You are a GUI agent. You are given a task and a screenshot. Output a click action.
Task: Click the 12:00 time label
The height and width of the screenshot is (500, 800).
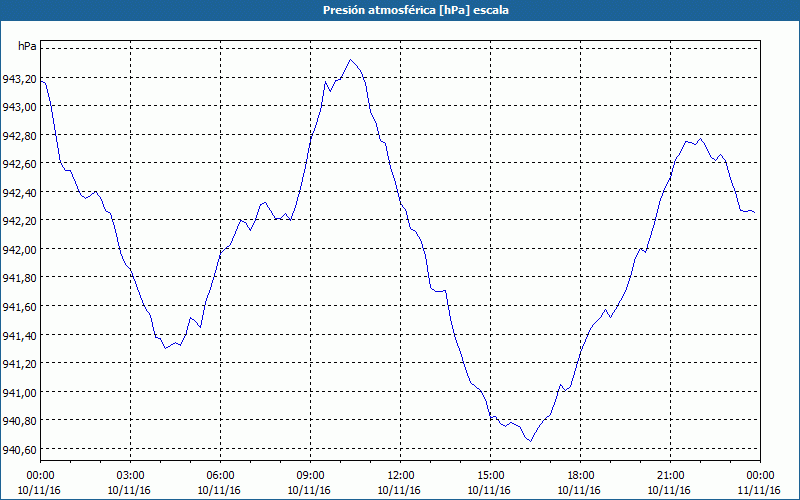point(401,476)
